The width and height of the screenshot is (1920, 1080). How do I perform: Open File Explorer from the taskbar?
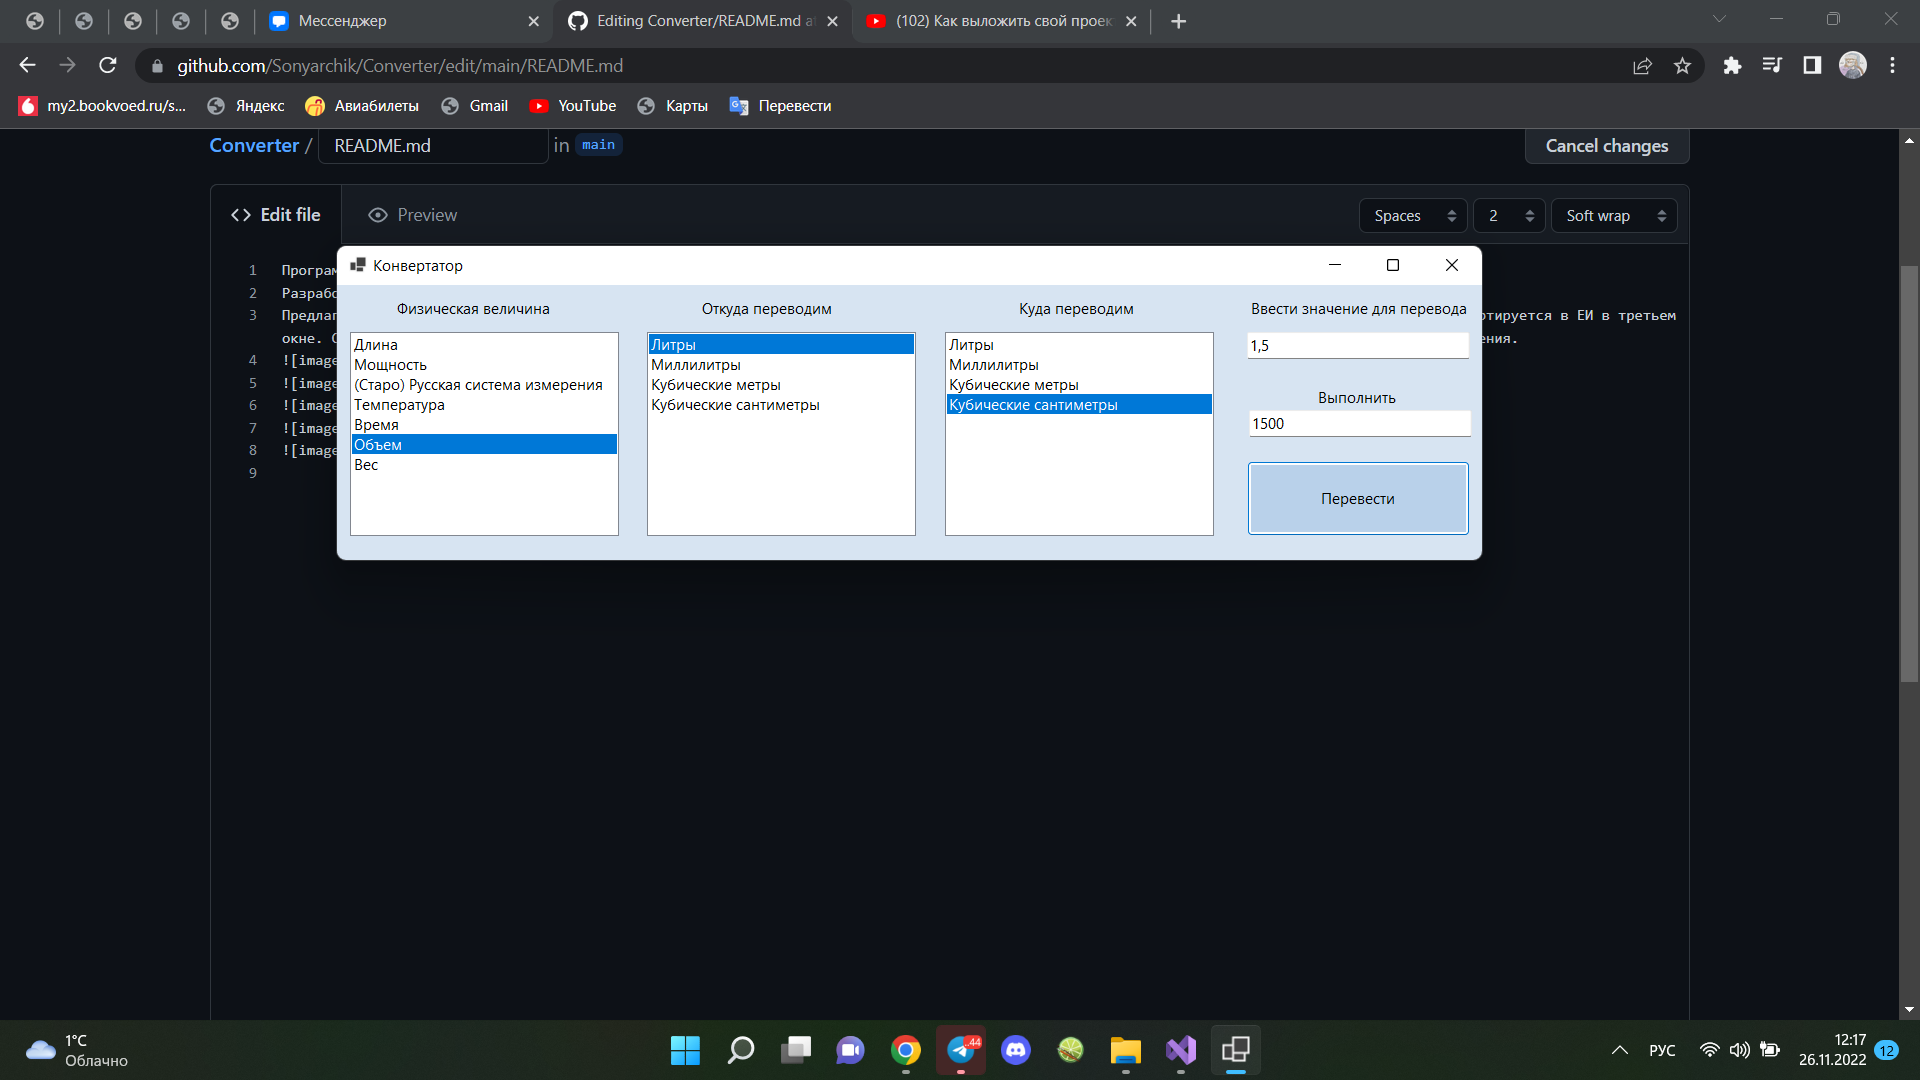(x=1125, y=1051)
